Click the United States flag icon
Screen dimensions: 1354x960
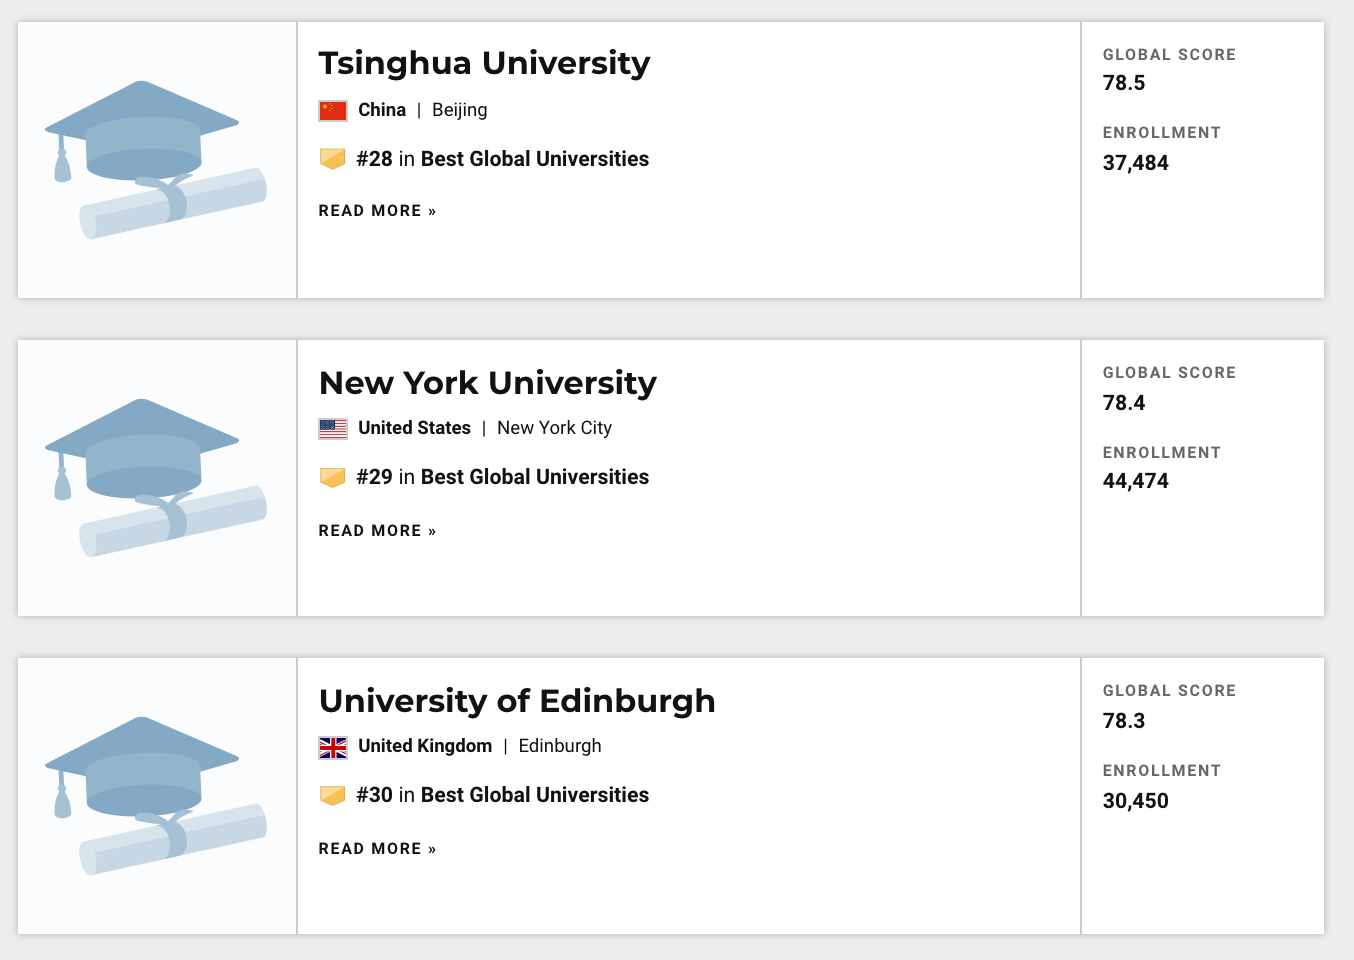click(333, 428)
